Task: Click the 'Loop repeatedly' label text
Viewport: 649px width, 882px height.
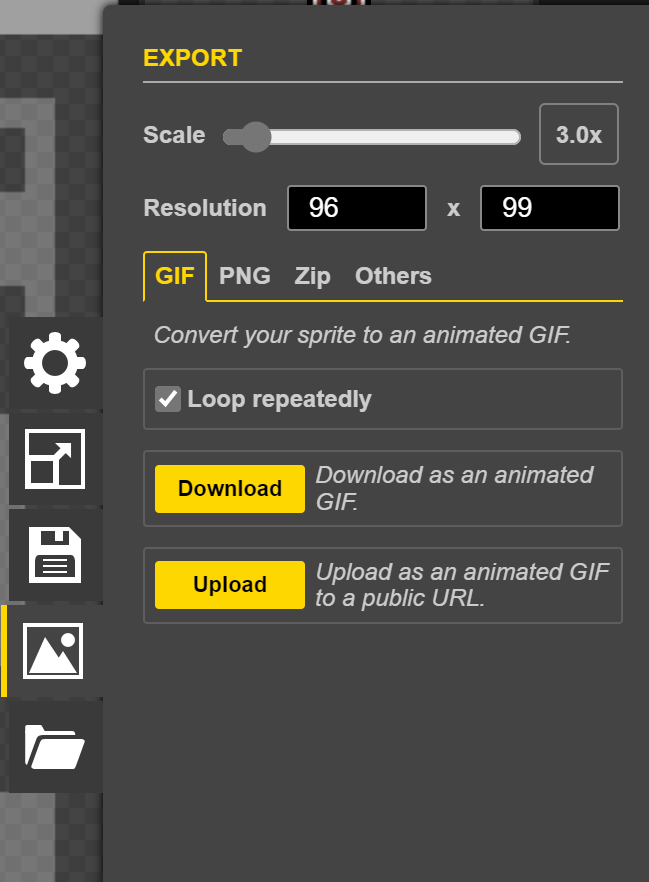Action: [279, 400]
